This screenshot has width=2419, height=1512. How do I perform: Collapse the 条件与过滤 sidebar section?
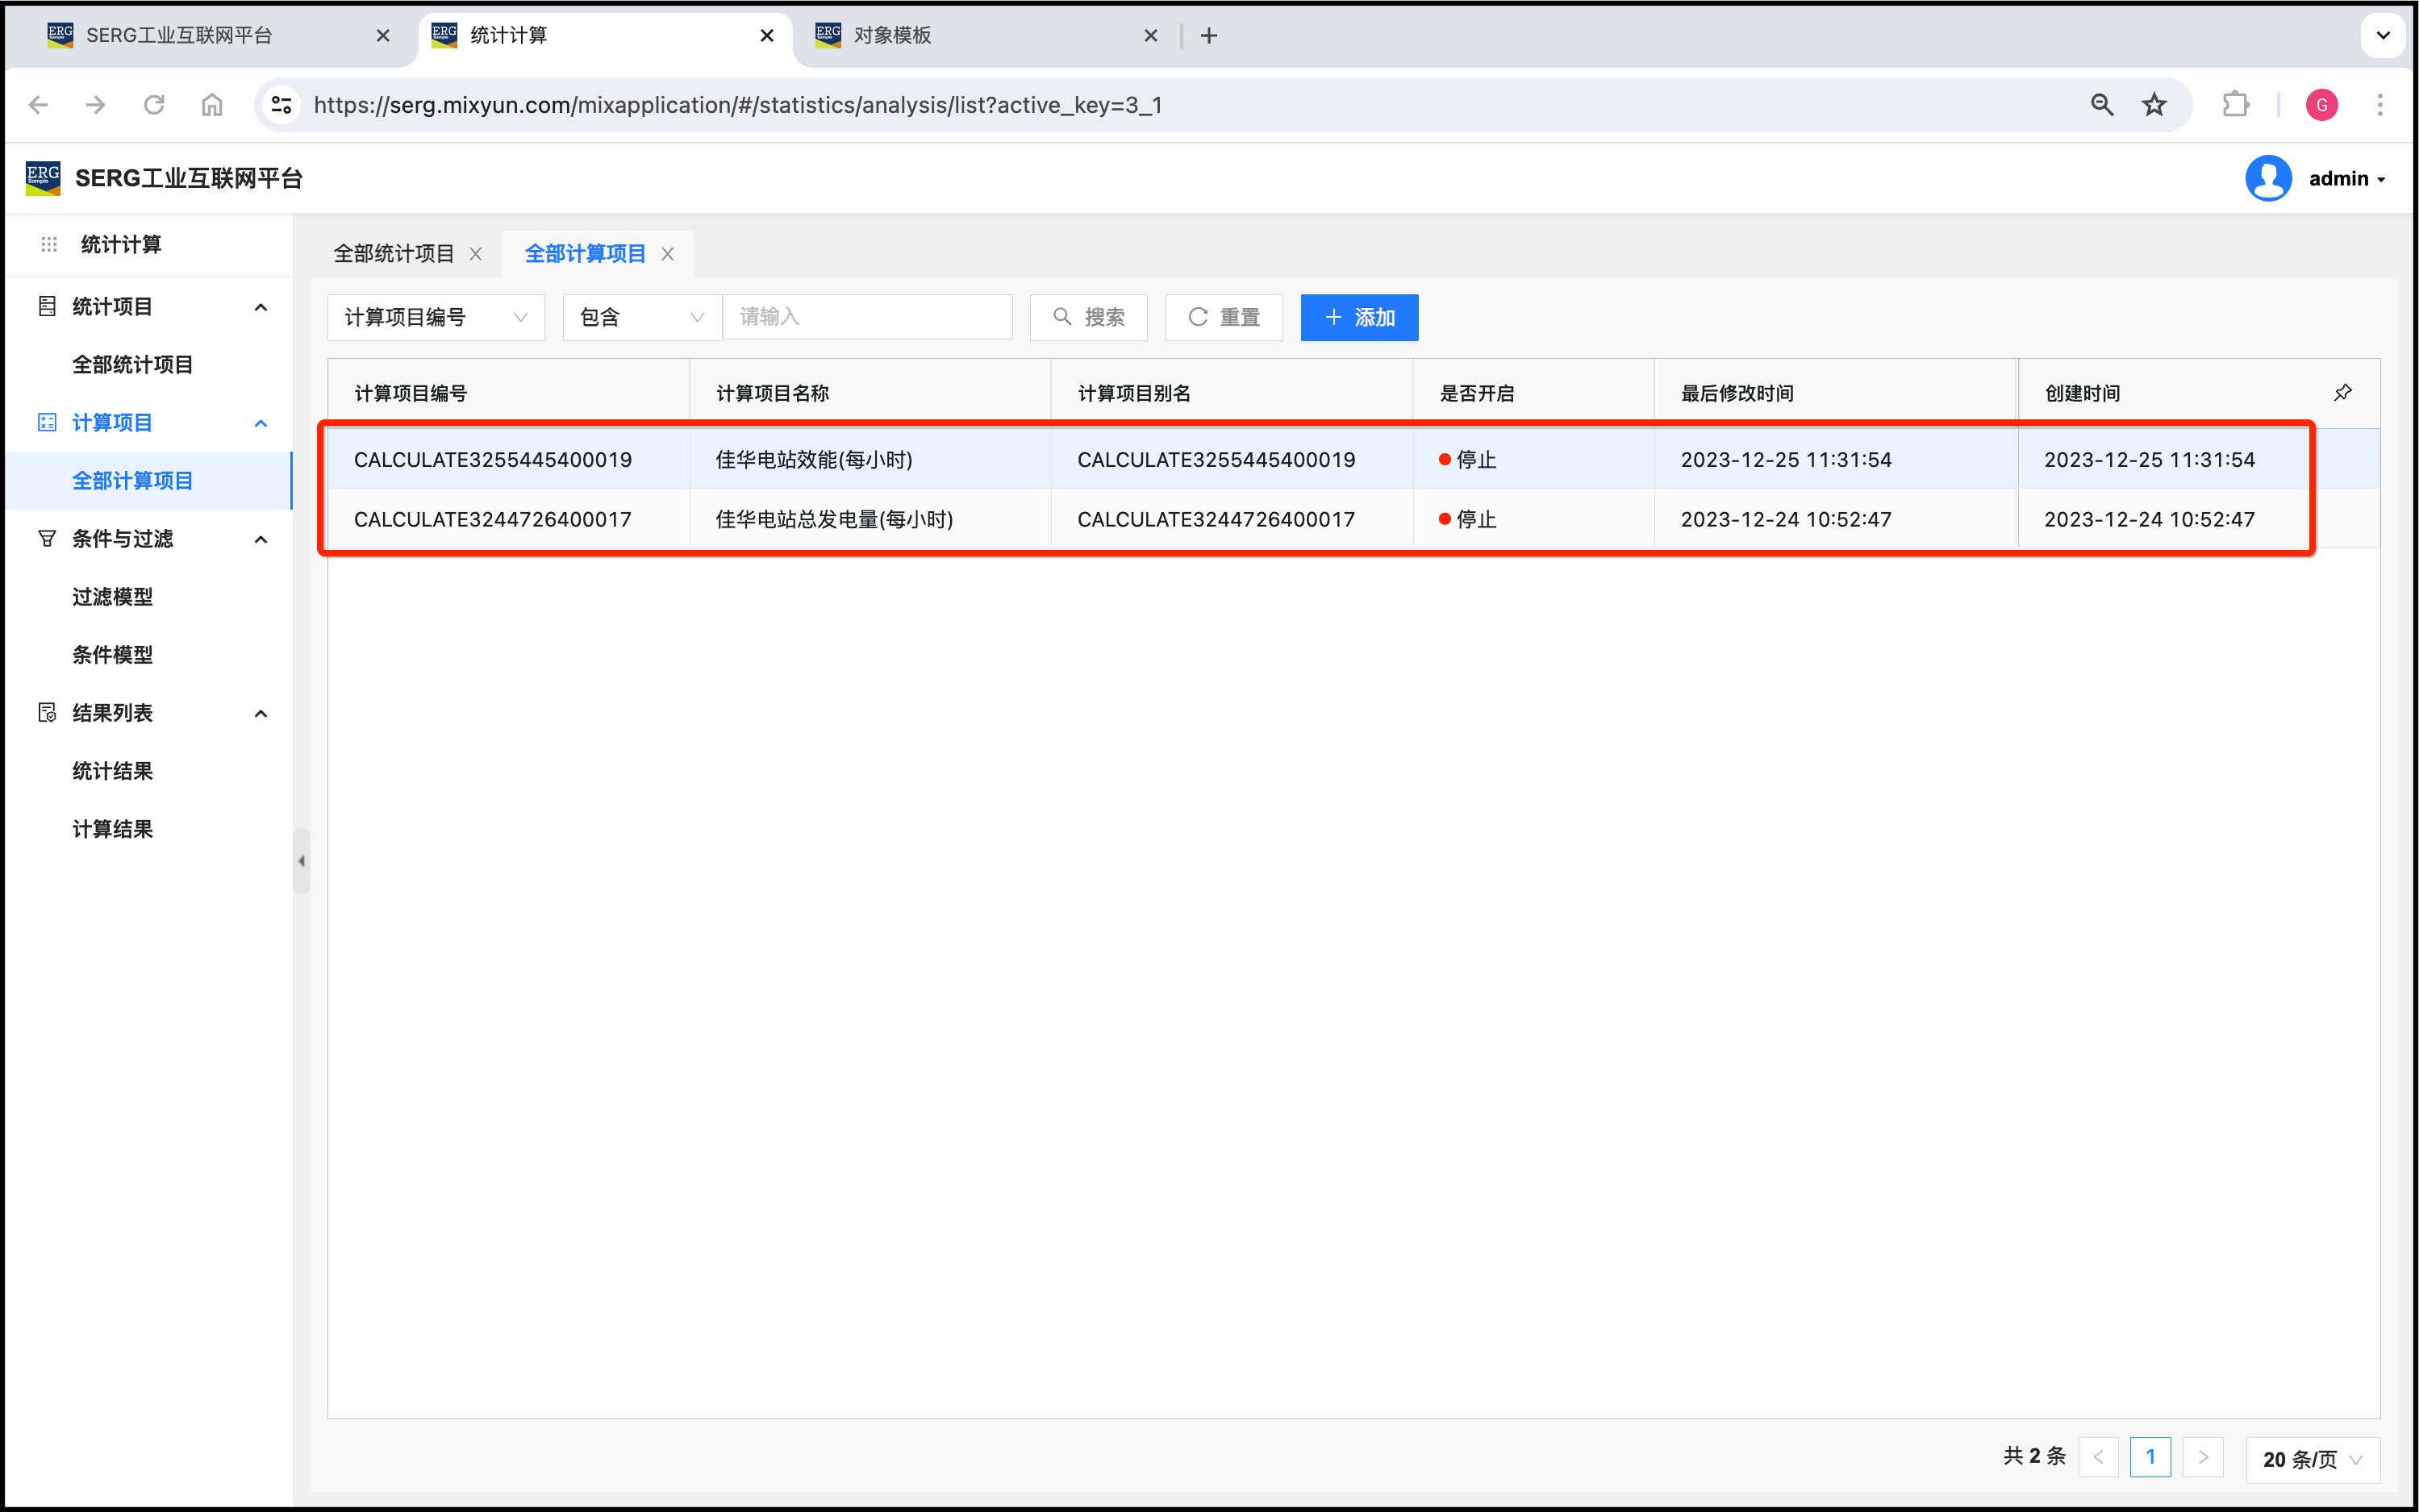tap(261, 540)
